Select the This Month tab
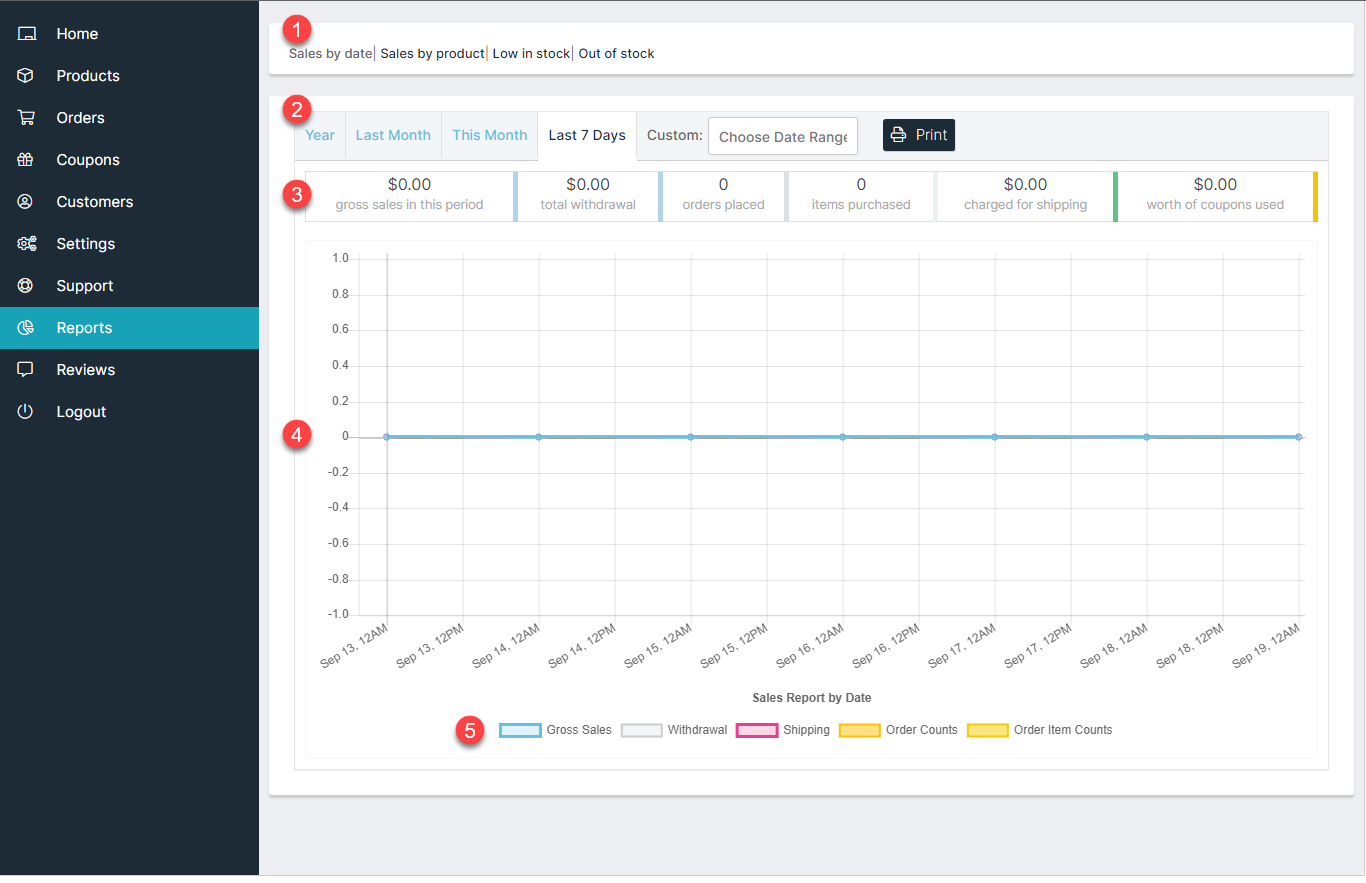Image resolution: width=1366 pixels, height=883 pixels. click(x=490, y=135)
